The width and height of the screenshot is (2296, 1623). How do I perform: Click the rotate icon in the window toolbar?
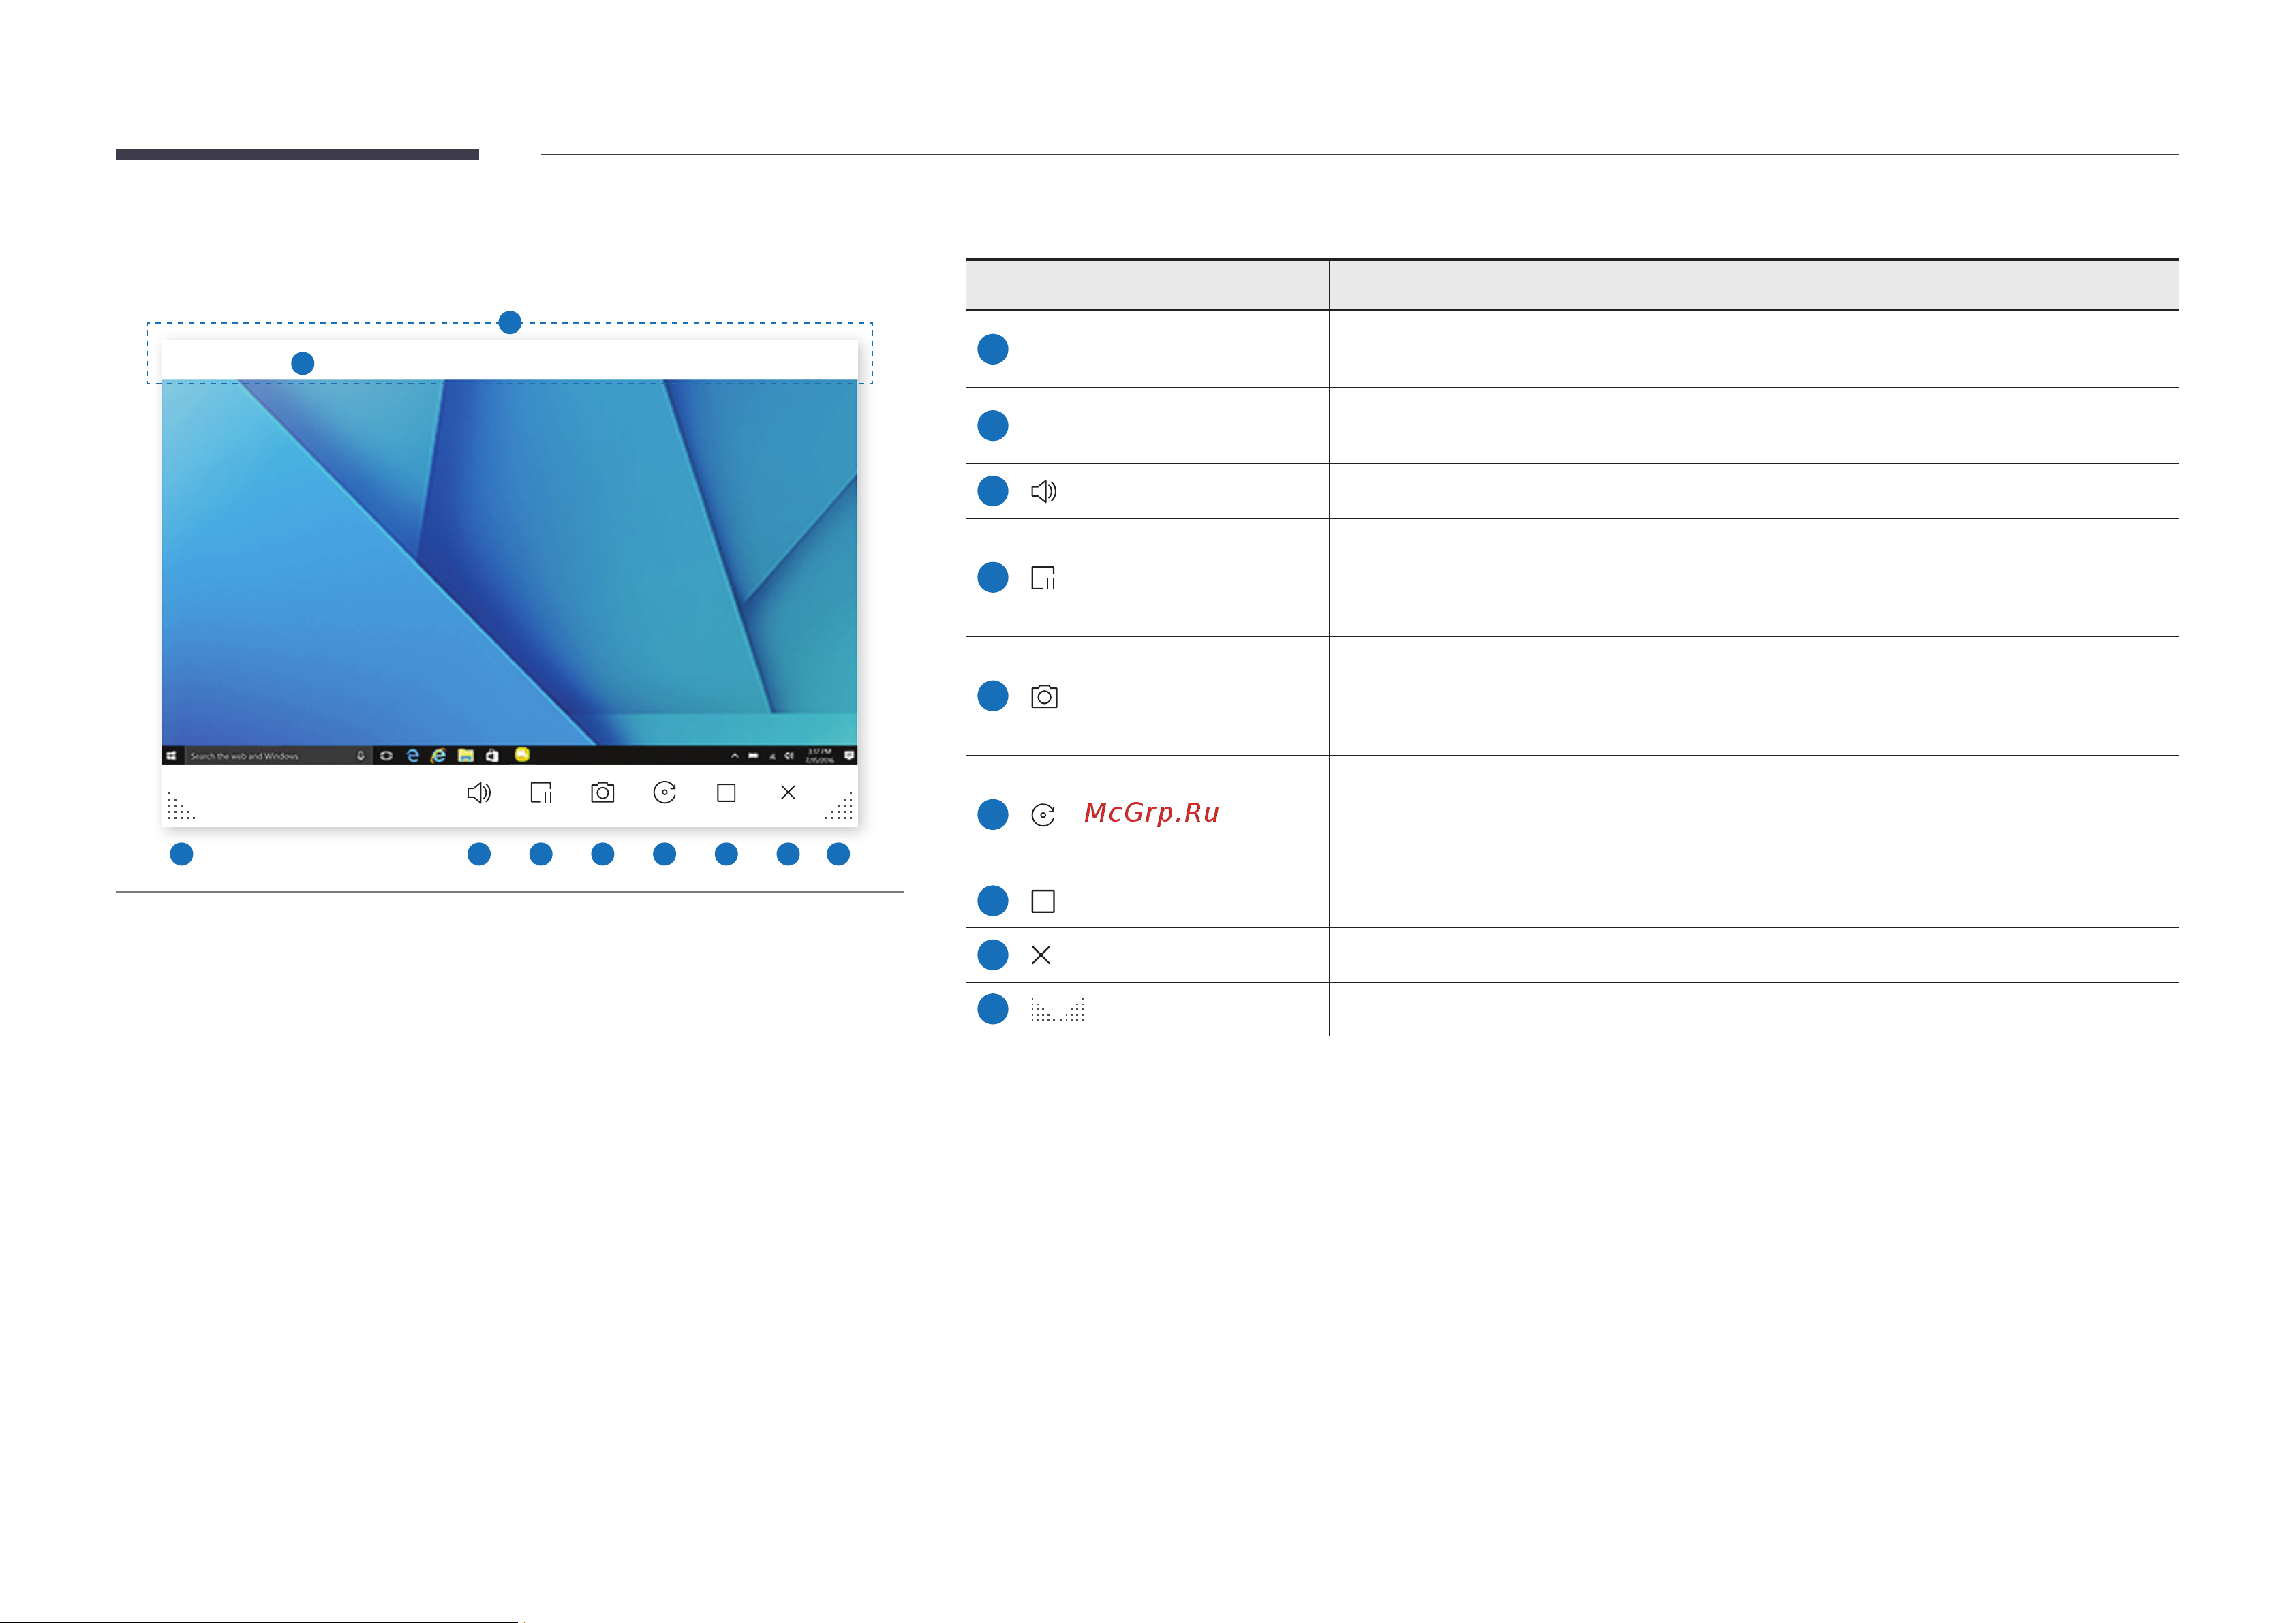tap(664, 793)
